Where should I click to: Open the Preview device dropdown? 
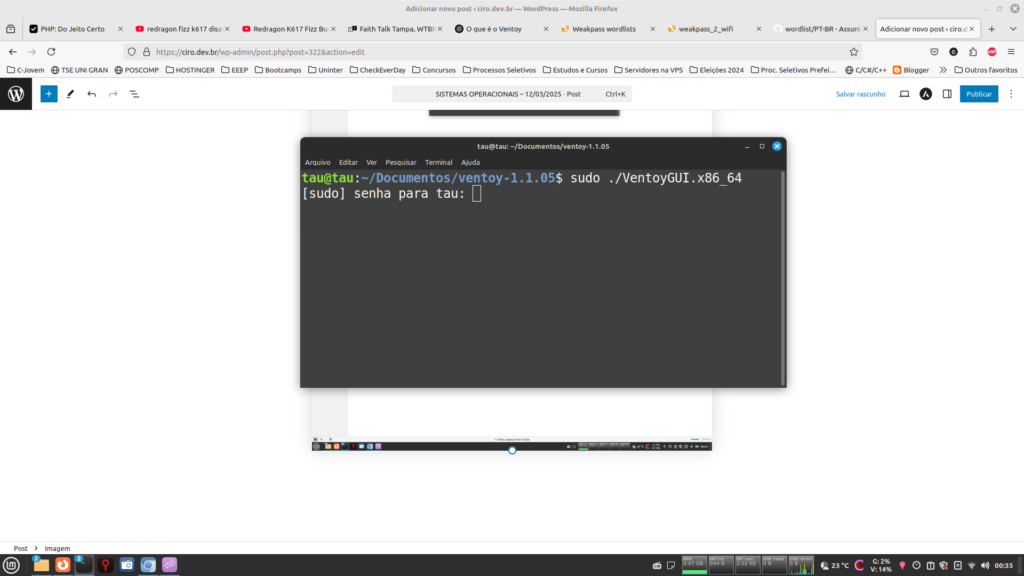(904, 94)
